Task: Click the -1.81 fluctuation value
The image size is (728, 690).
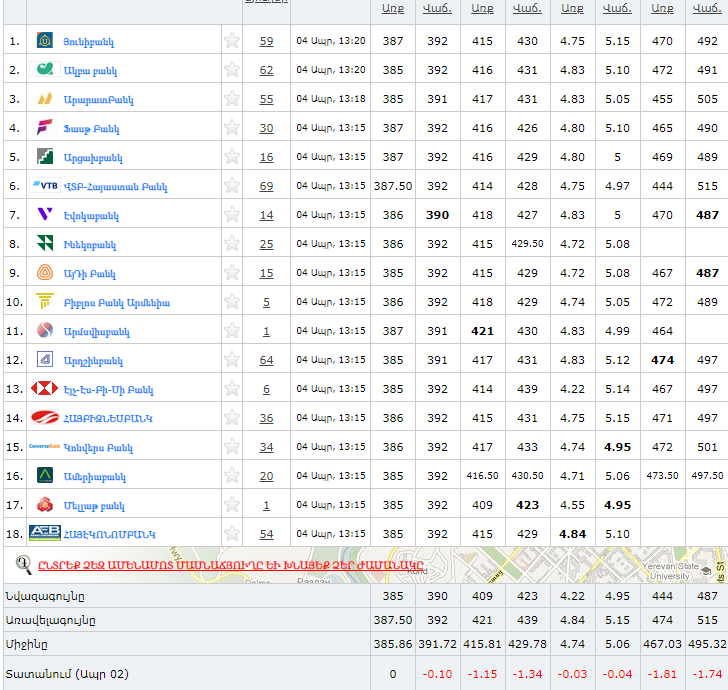Action: [x=662, y=674]
